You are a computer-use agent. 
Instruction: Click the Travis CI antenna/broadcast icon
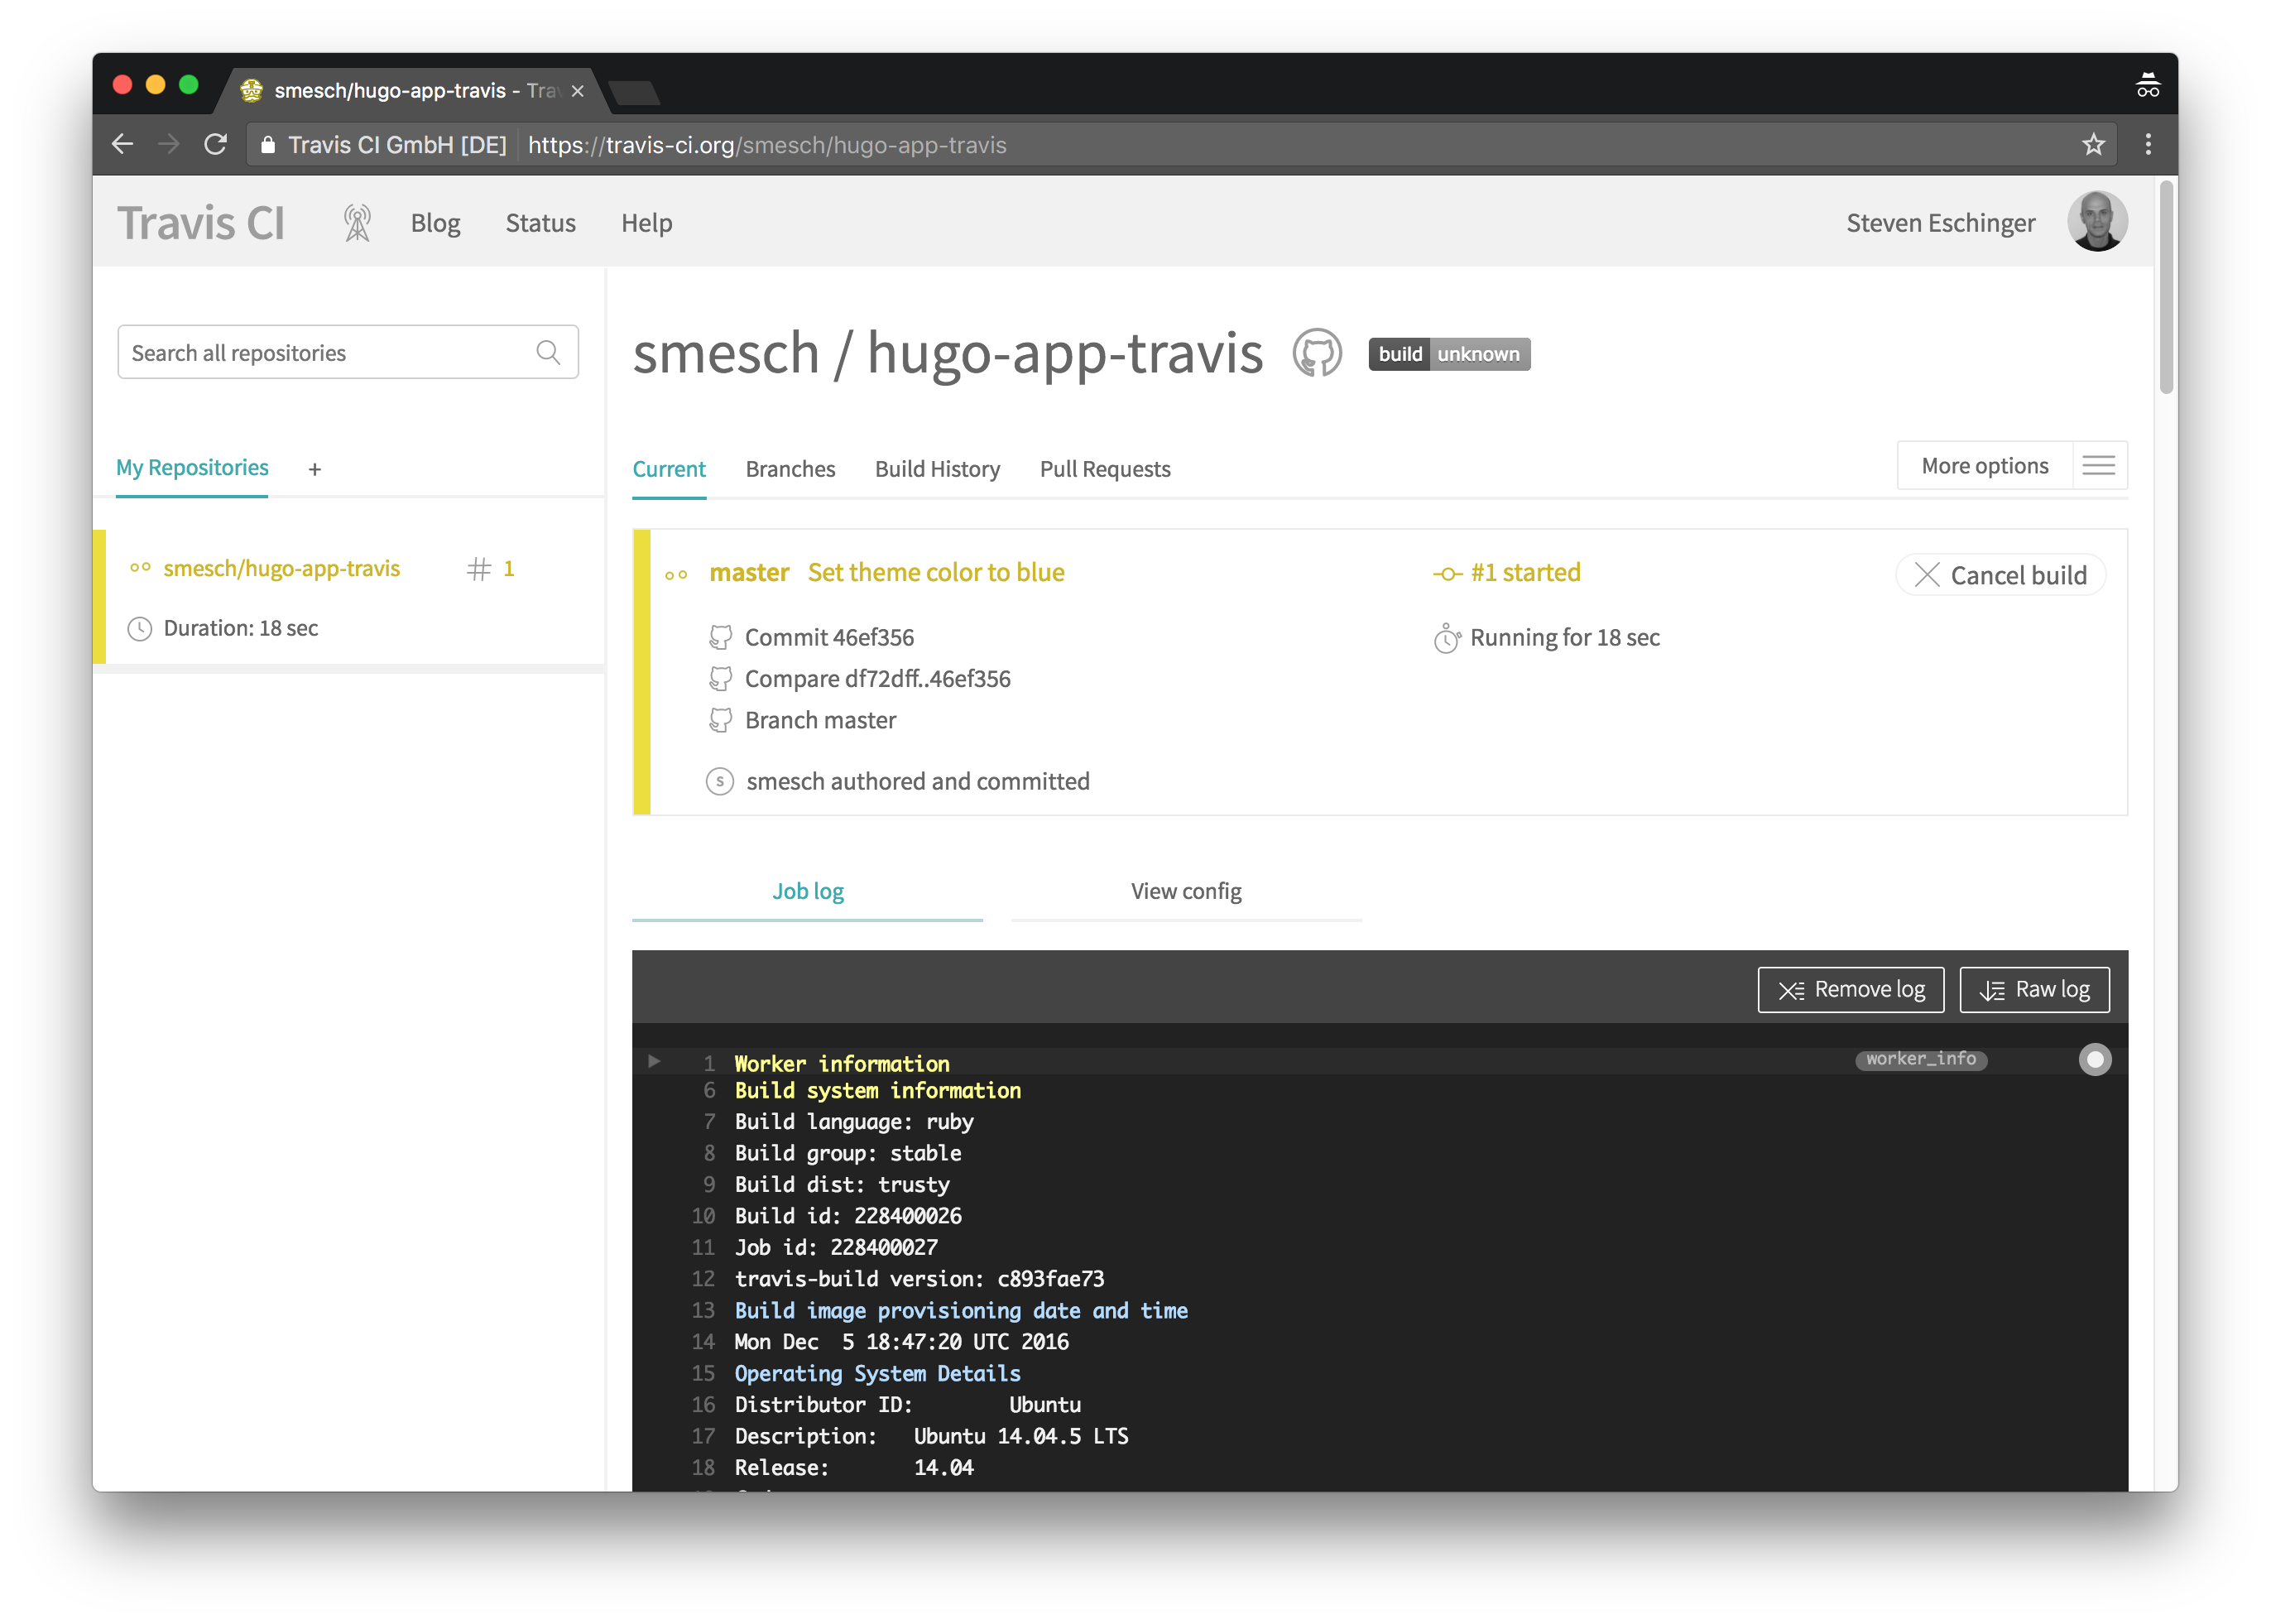click(353, 222)
